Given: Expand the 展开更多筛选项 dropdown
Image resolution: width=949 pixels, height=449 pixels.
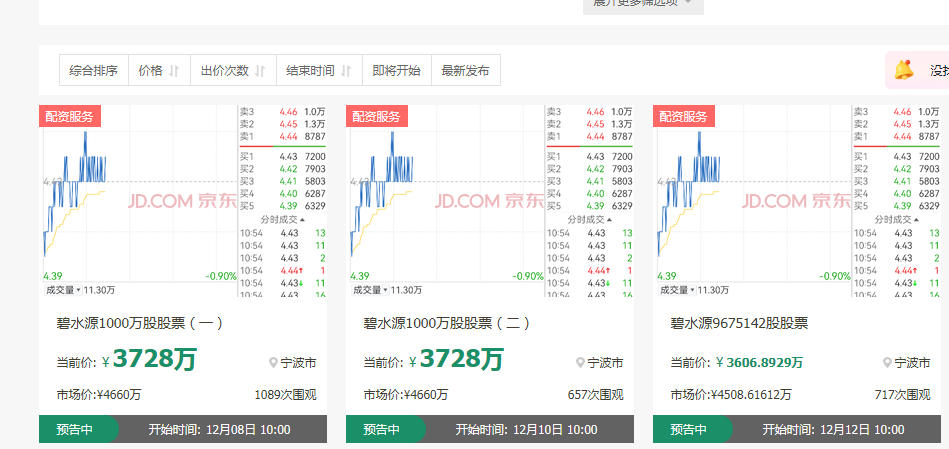Looking at the screenshot, I should 643,5.
